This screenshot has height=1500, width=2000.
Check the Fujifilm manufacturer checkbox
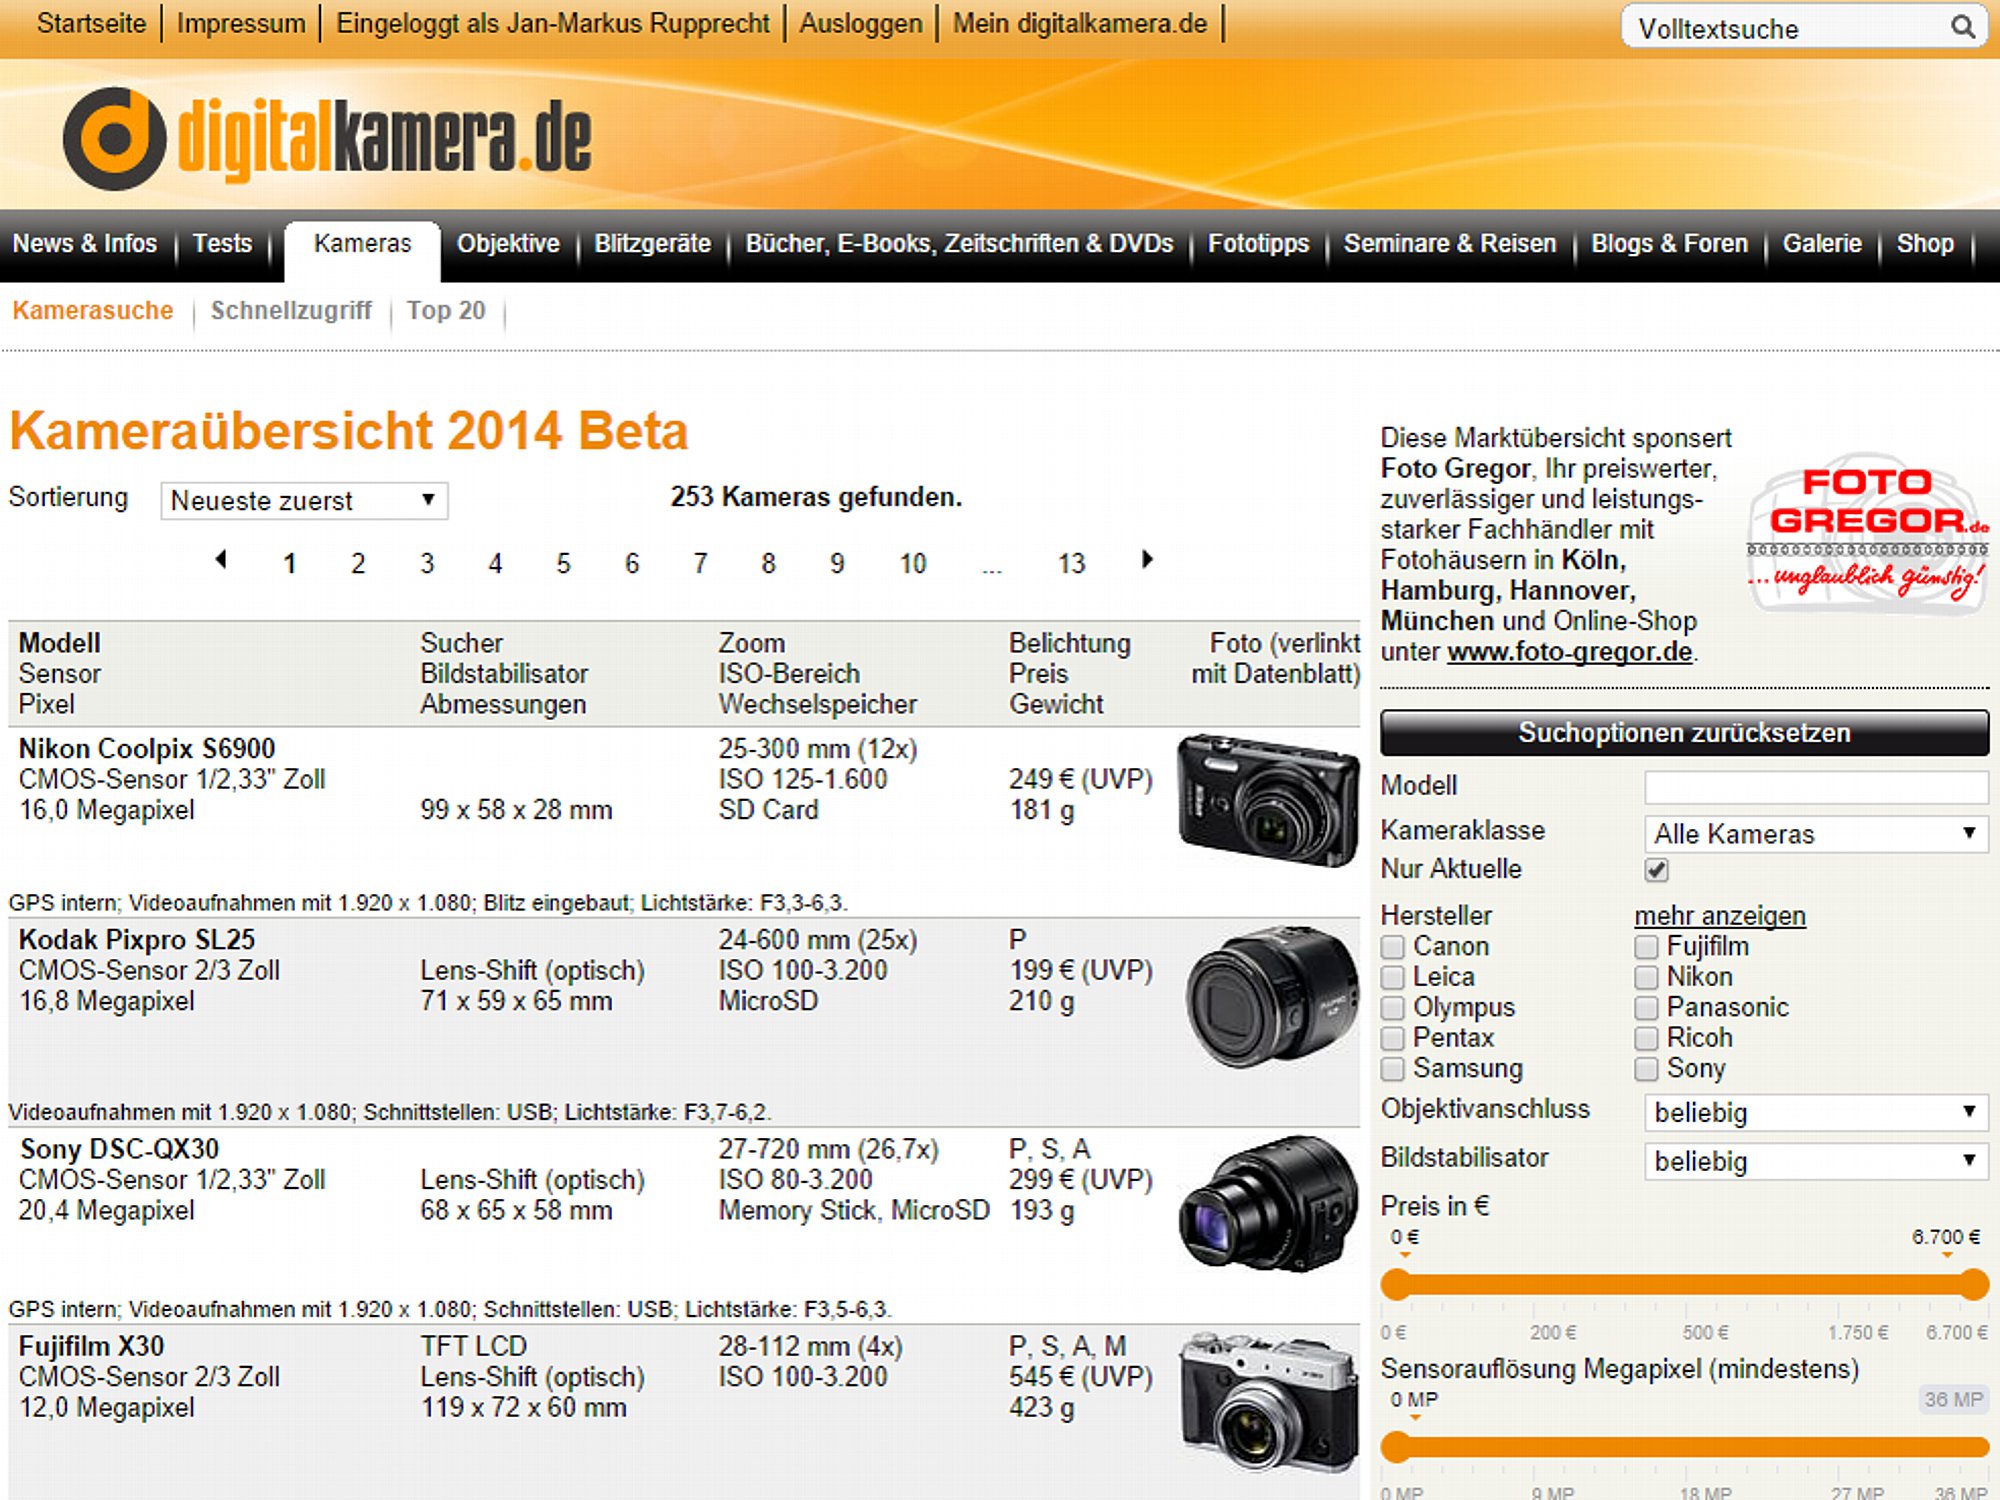coord(1646,947)
